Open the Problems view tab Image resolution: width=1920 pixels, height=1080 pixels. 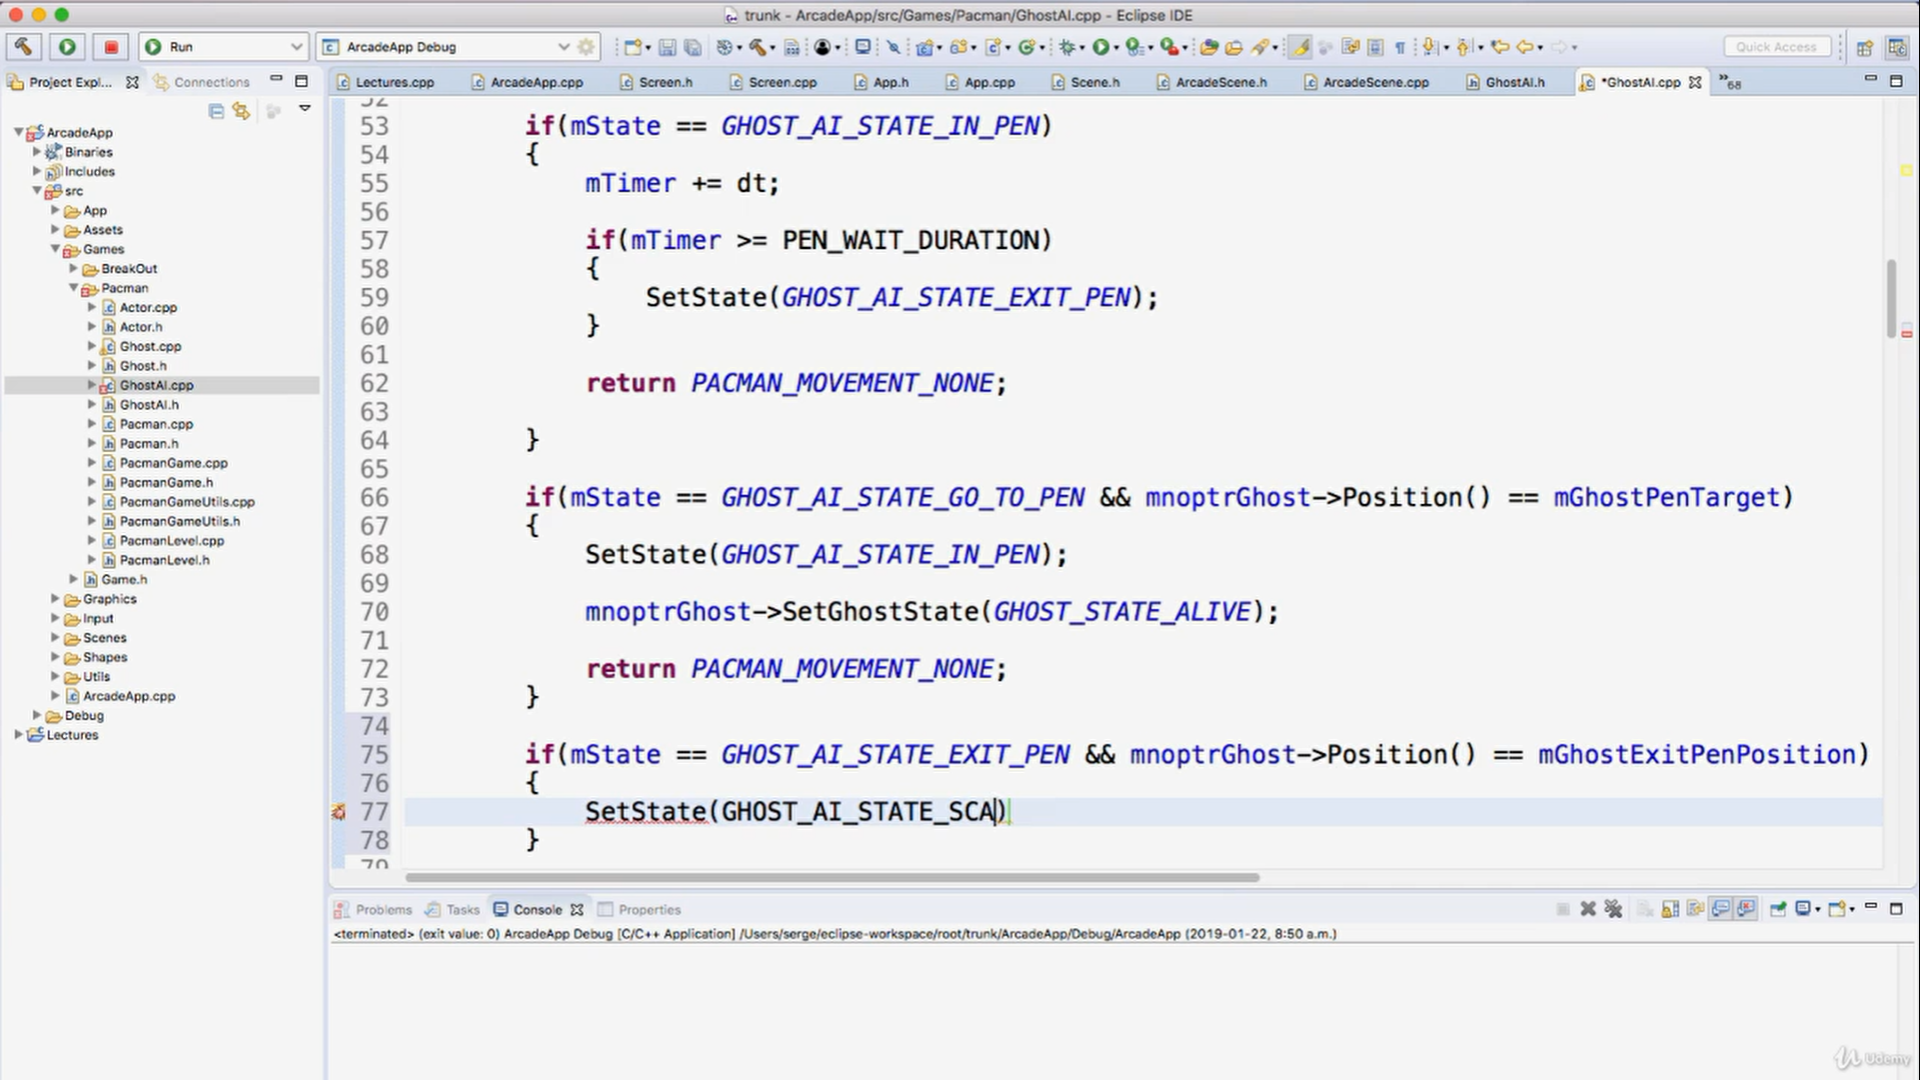[x=373, y=910]
